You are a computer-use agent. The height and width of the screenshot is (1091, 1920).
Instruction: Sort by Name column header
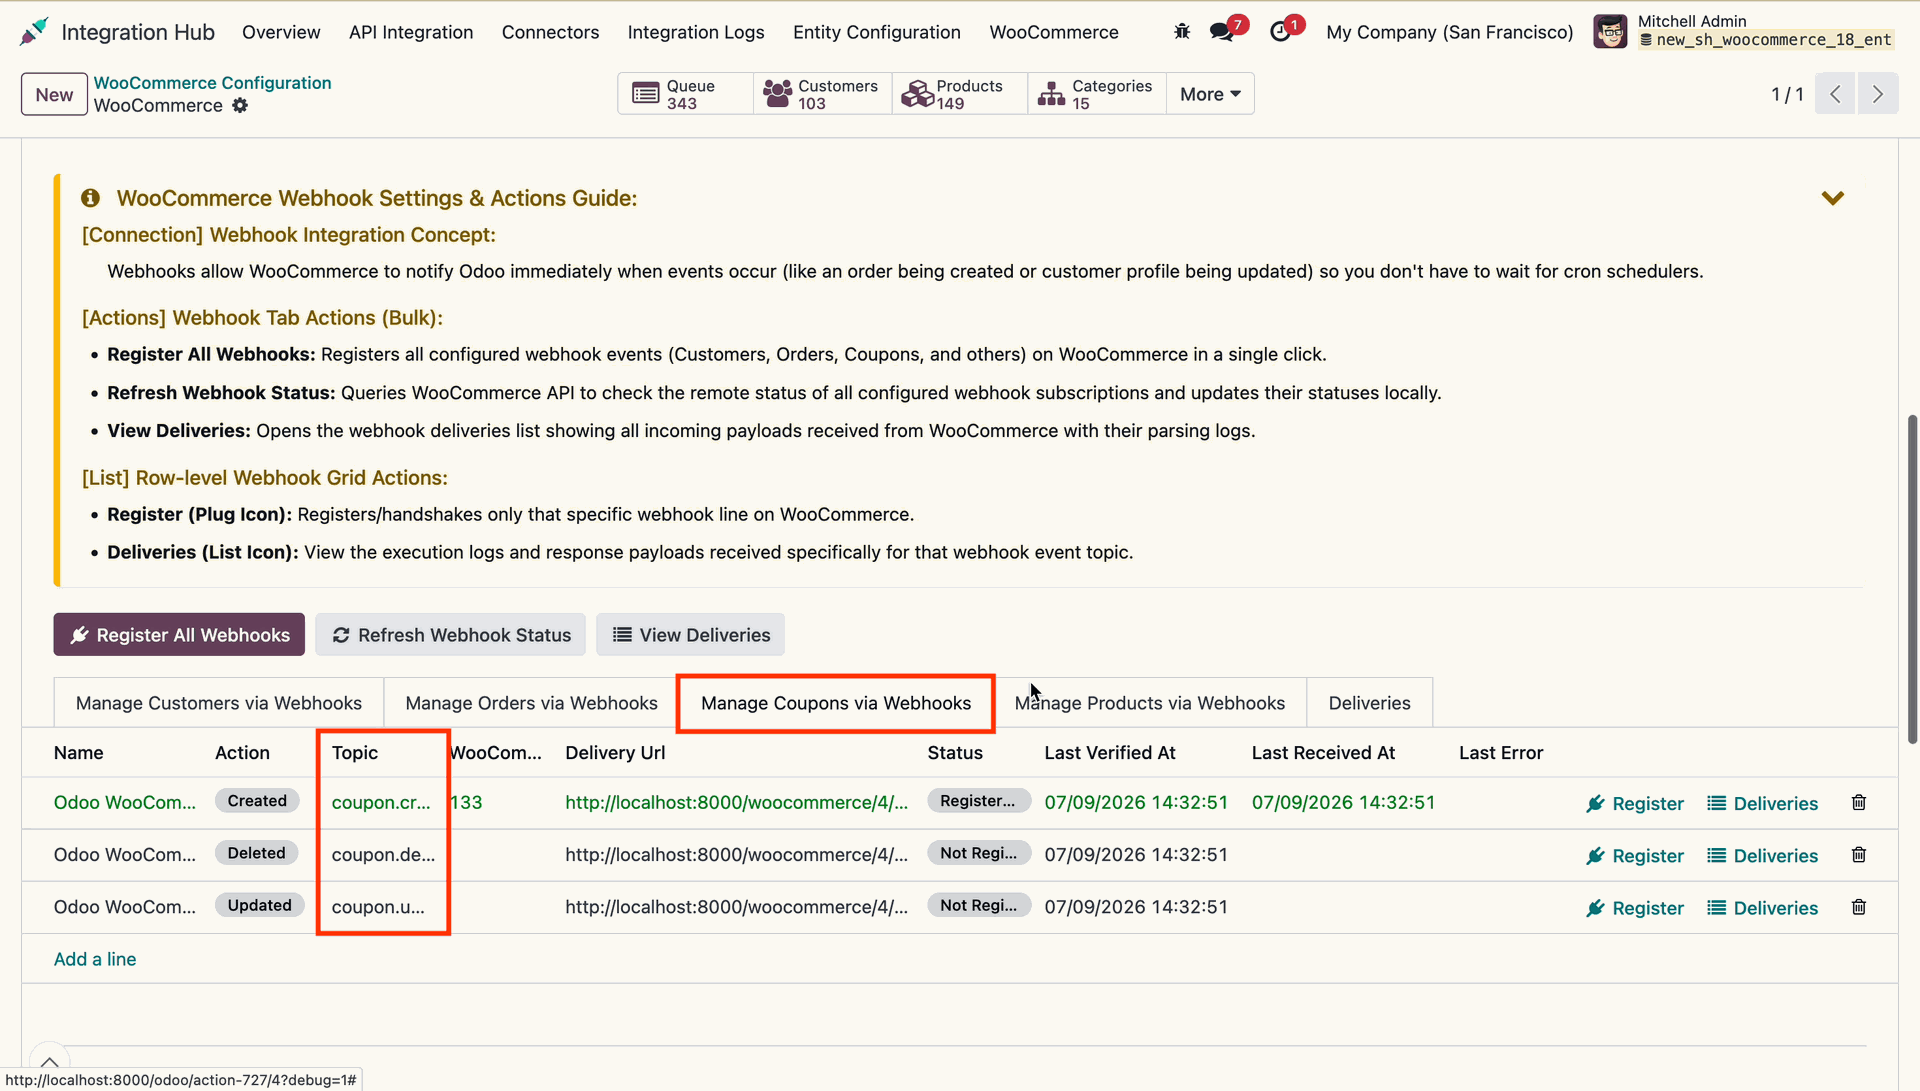pos(79,753)
